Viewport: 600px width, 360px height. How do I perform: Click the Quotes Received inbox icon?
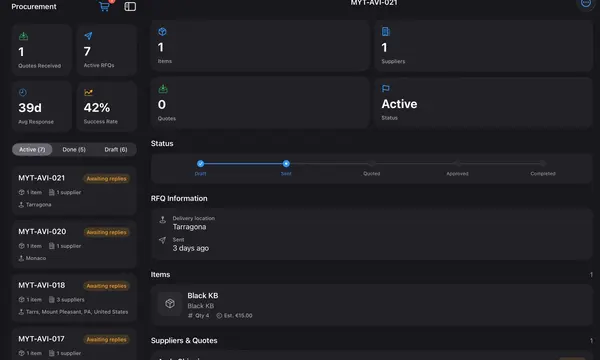click(23, 36)
